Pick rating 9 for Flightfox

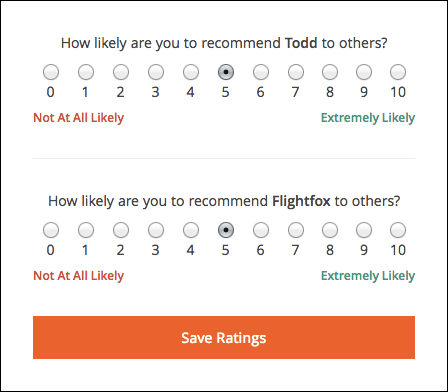coord(364,230)
